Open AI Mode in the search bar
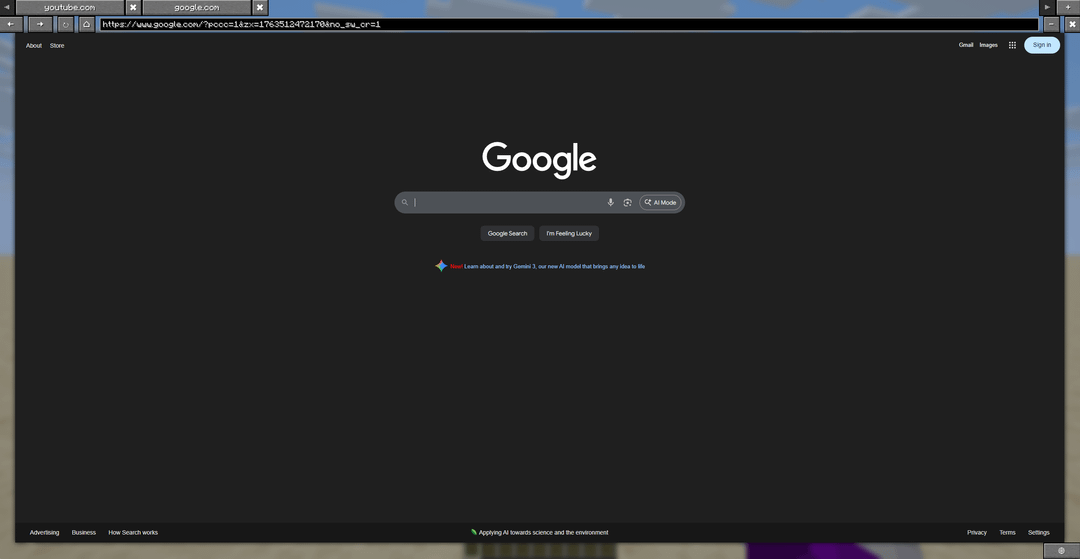Viewport: 1080px width, 559px height. click(660, 203)
